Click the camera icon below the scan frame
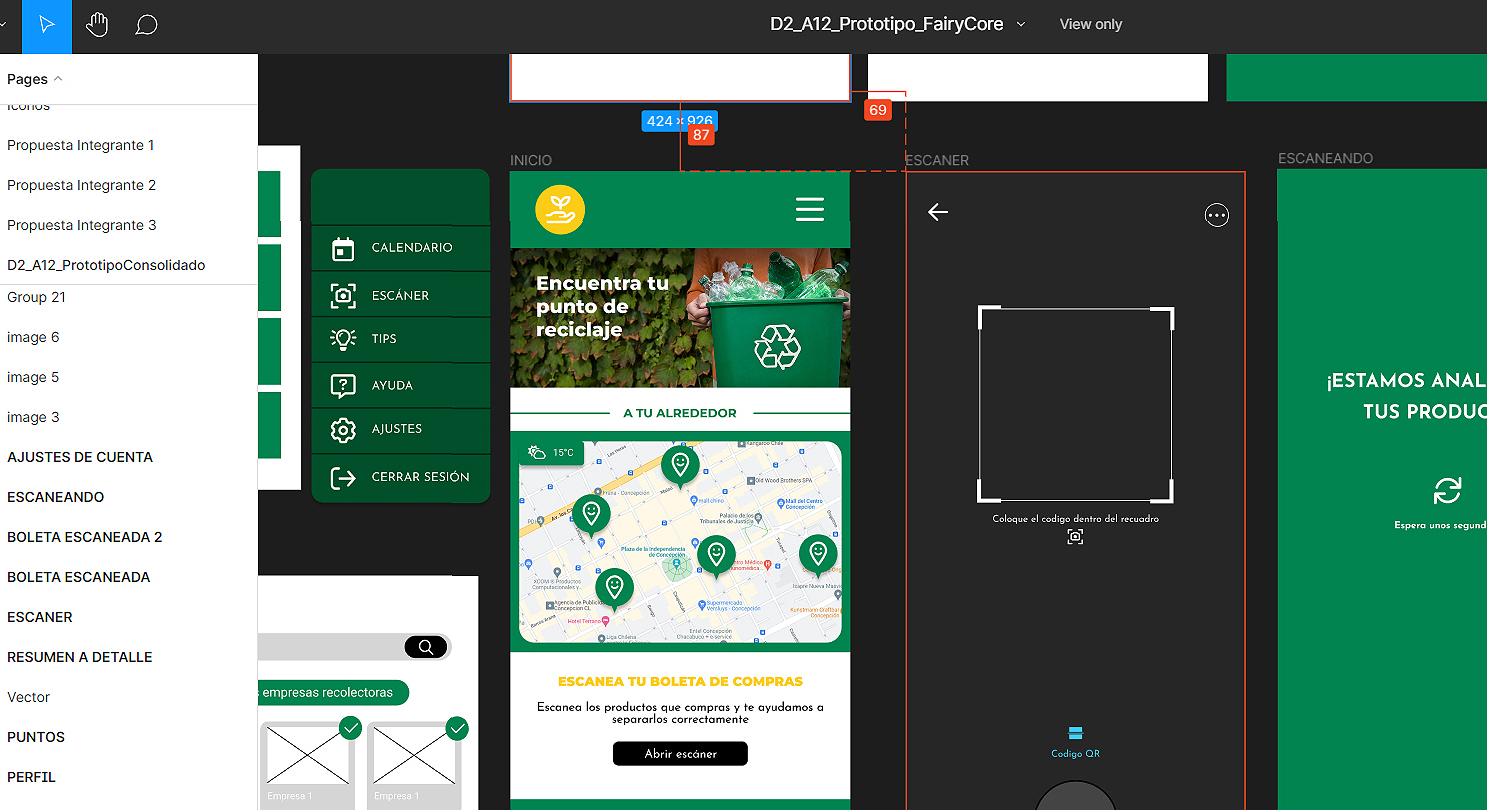The image size is (1487, 810). (x=1074, y=536)
